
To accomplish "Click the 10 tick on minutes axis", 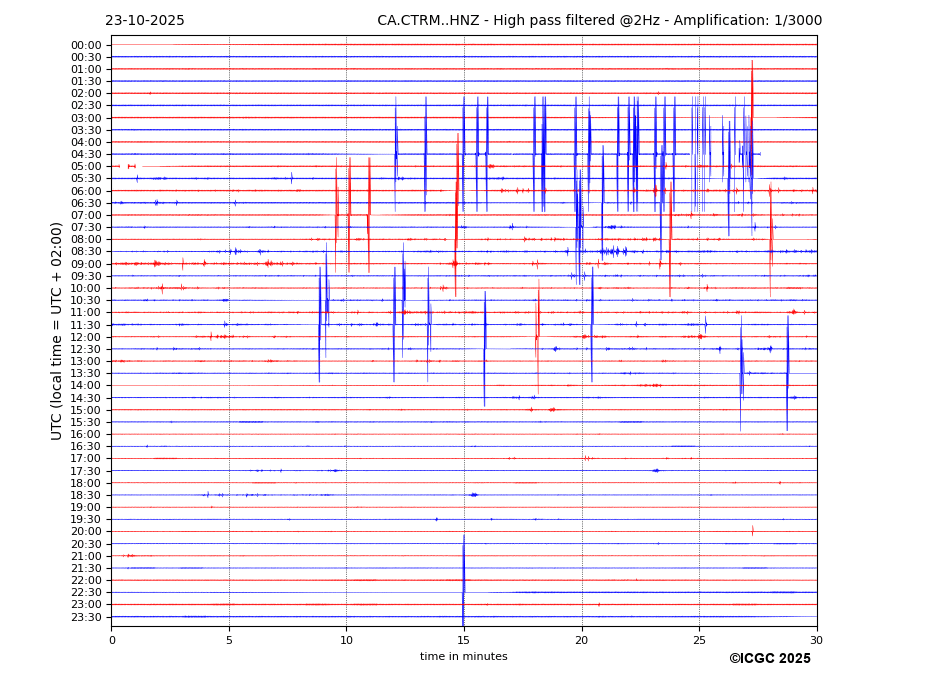I will [346, 640].
